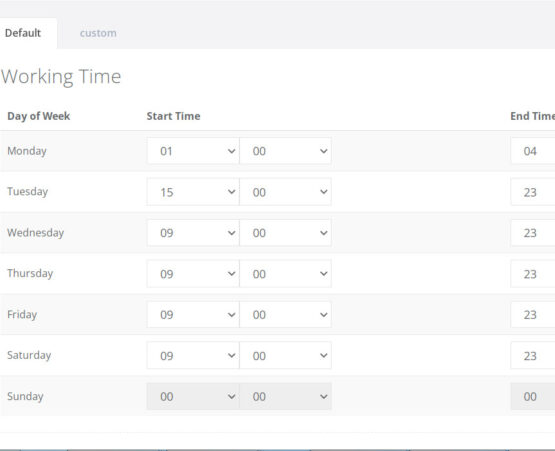Open Thursday start minute dropdown
Viewport: 555px width, 451px height.
pos(285,274)
